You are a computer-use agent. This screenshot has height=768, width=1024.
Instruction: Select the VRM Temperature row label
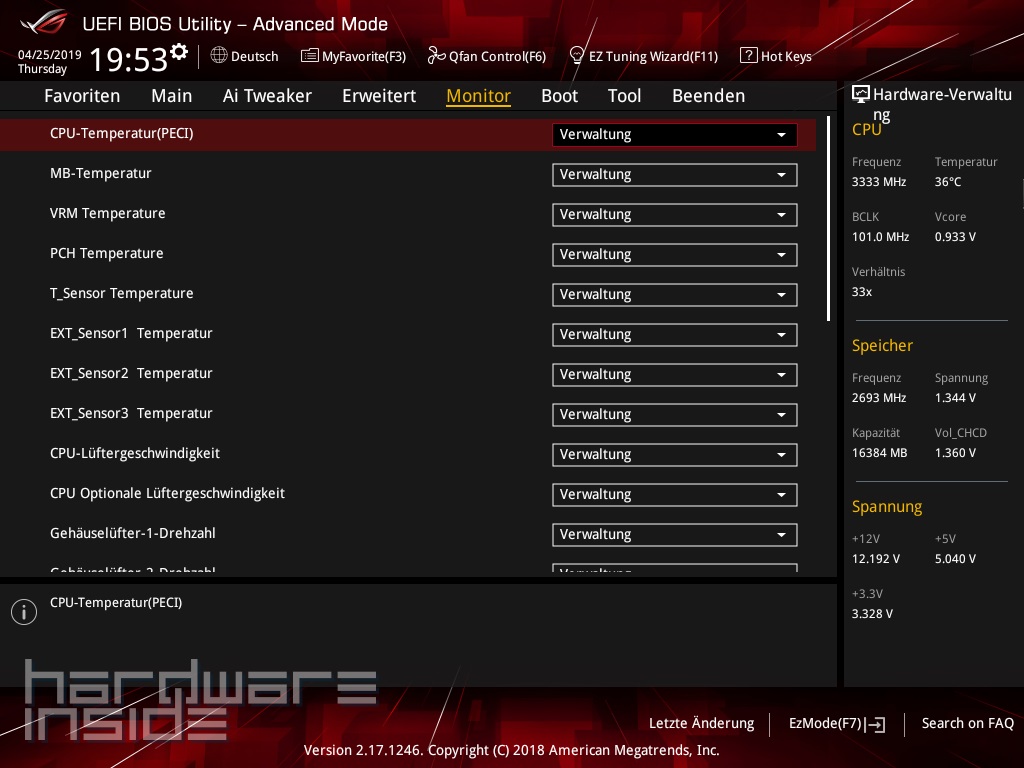108,213
